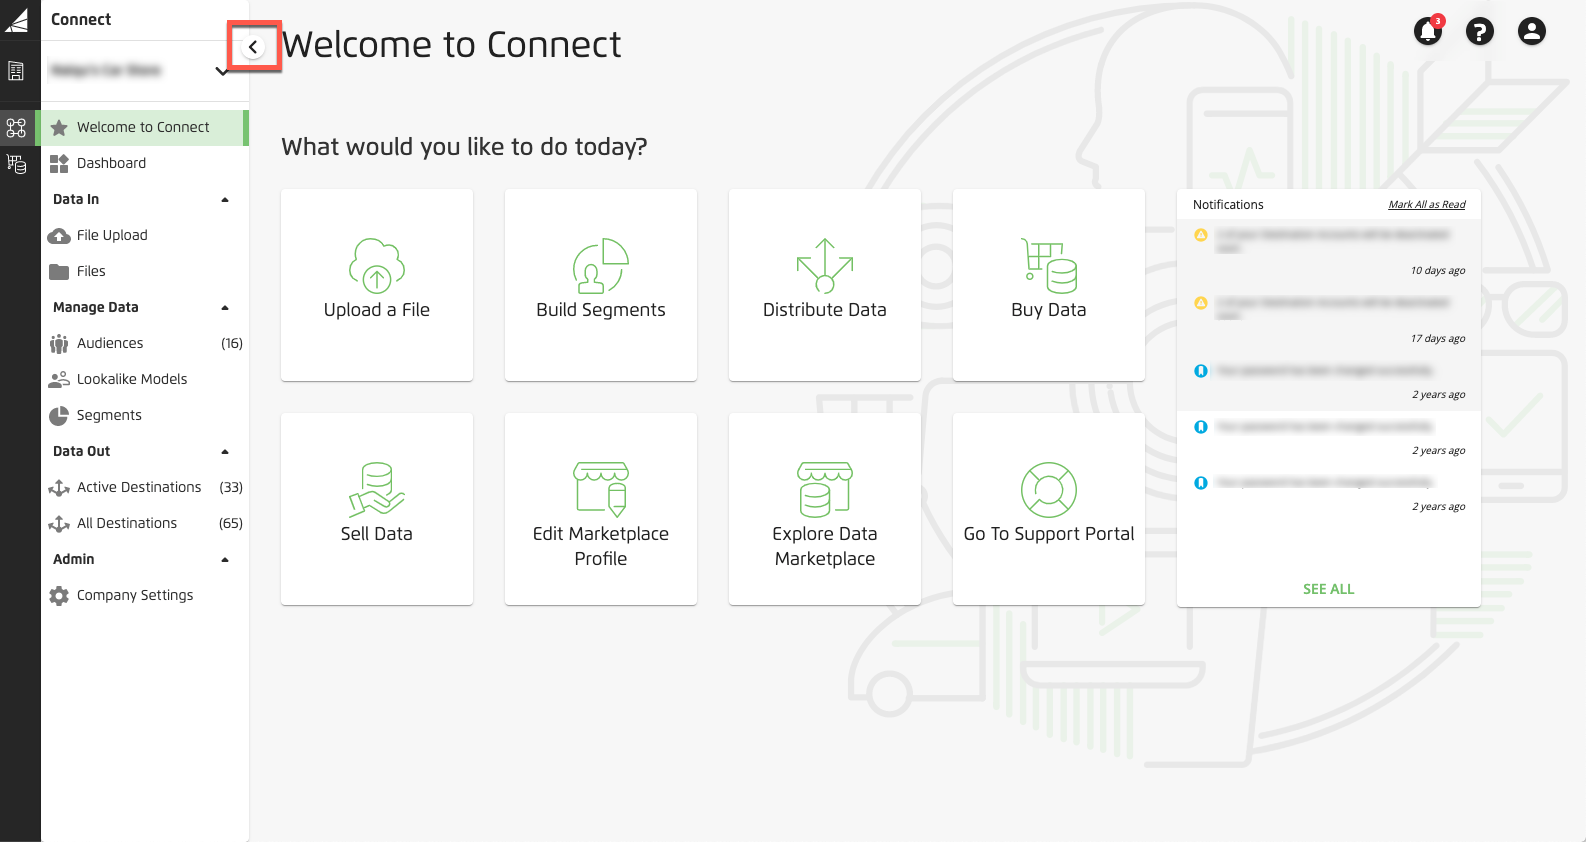
Task: Open the user account profile icon
Action: point(1531,32)
